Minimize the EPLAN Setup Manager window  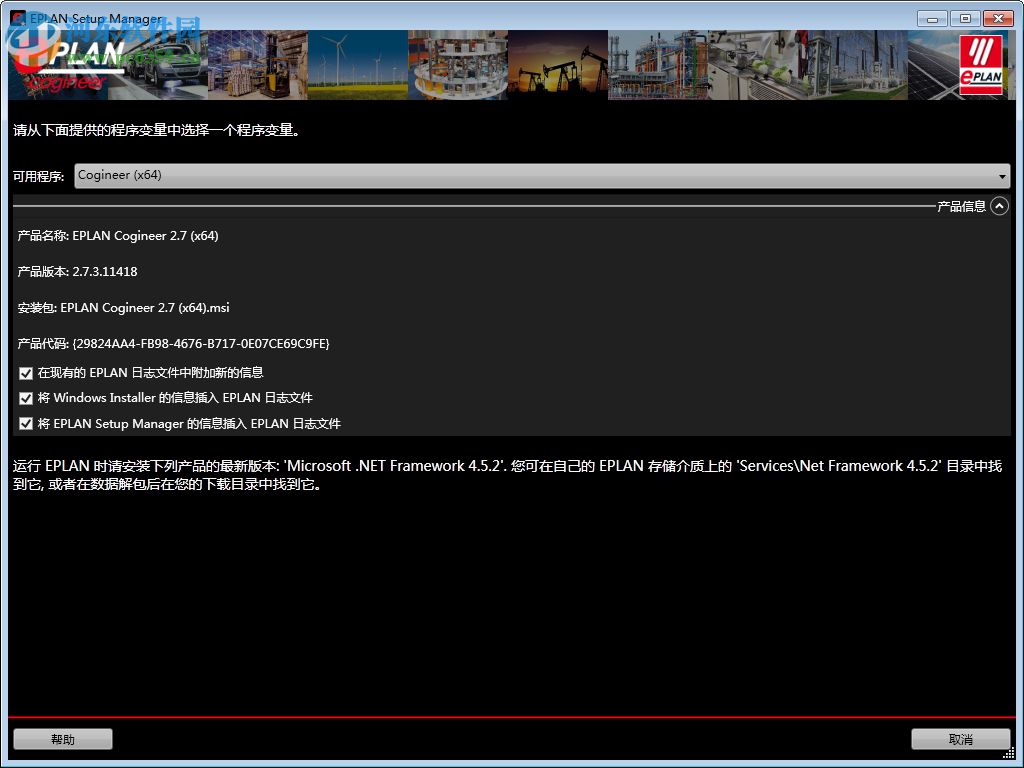click(933, 18)
